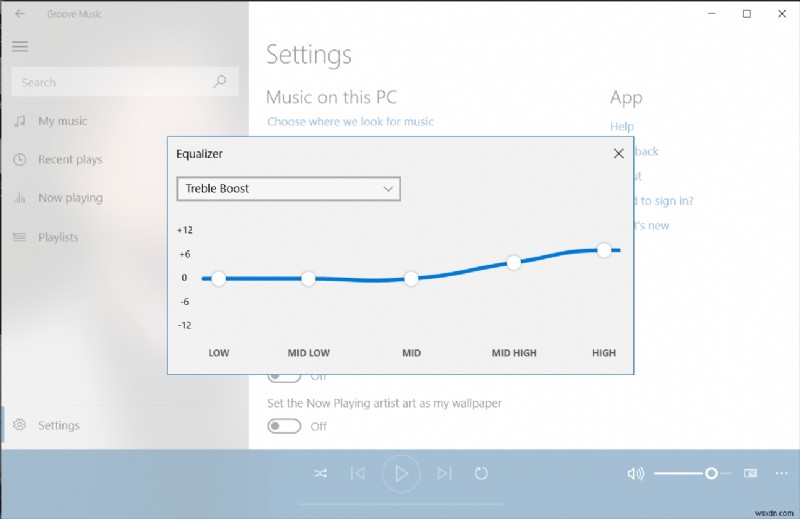This screenshot has width=800, height=519.
Task: Click the Equalizer dialog title
Action: pyautogui.click(x=199, y=154)
